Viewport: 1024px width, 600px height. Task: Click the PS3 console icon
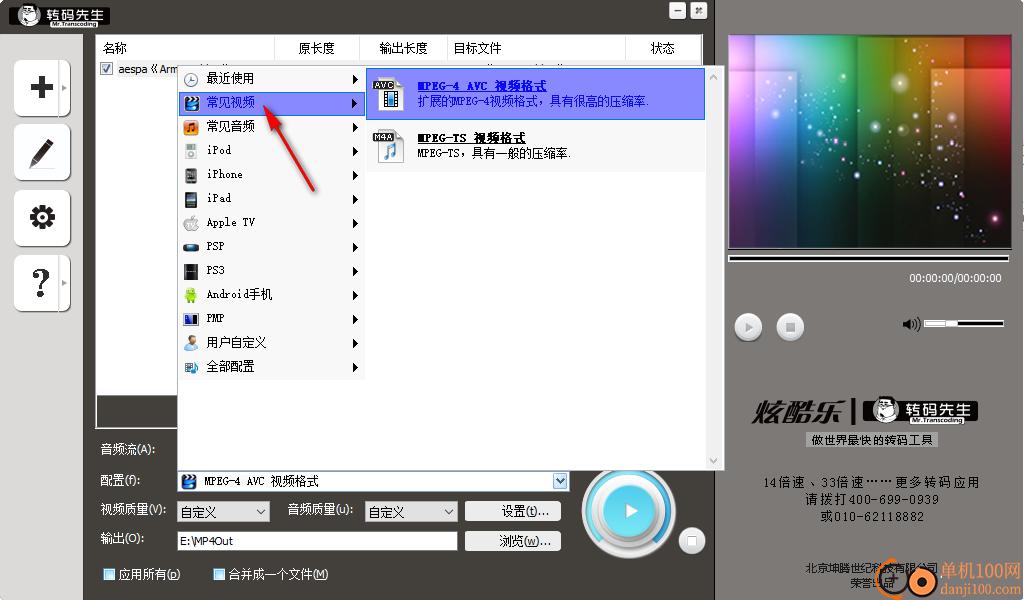pyautogui.click(x=191, y=272)
